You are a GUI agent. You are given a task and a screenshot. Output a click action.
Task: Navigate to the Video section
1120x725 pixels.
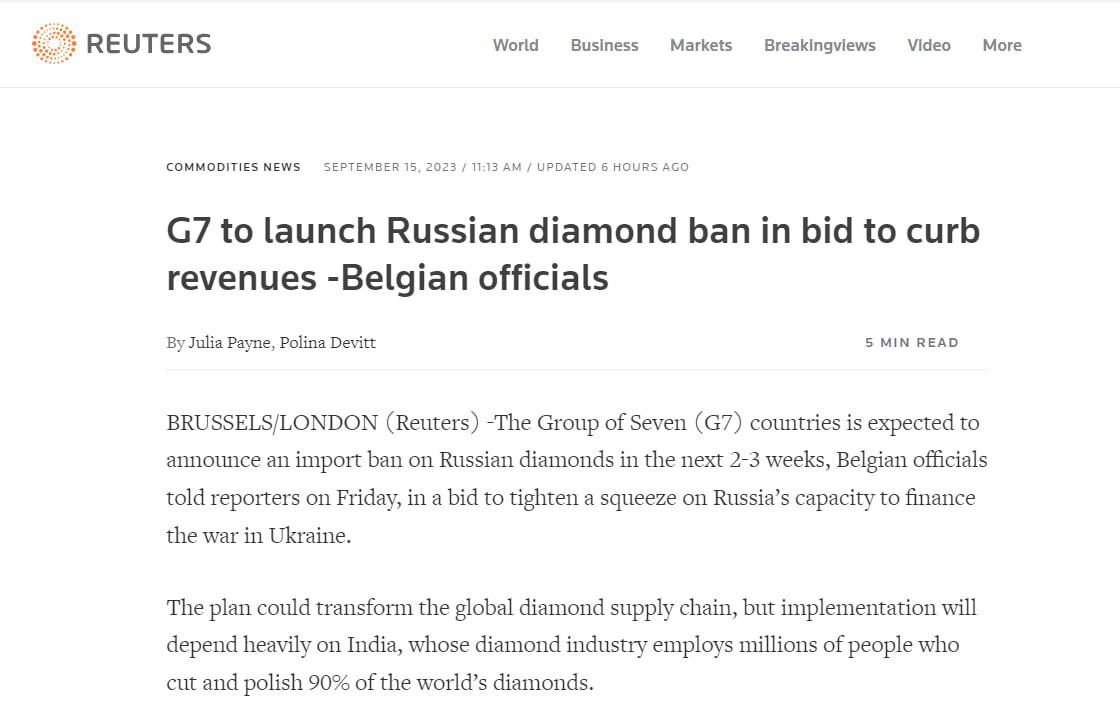(928, 45)
